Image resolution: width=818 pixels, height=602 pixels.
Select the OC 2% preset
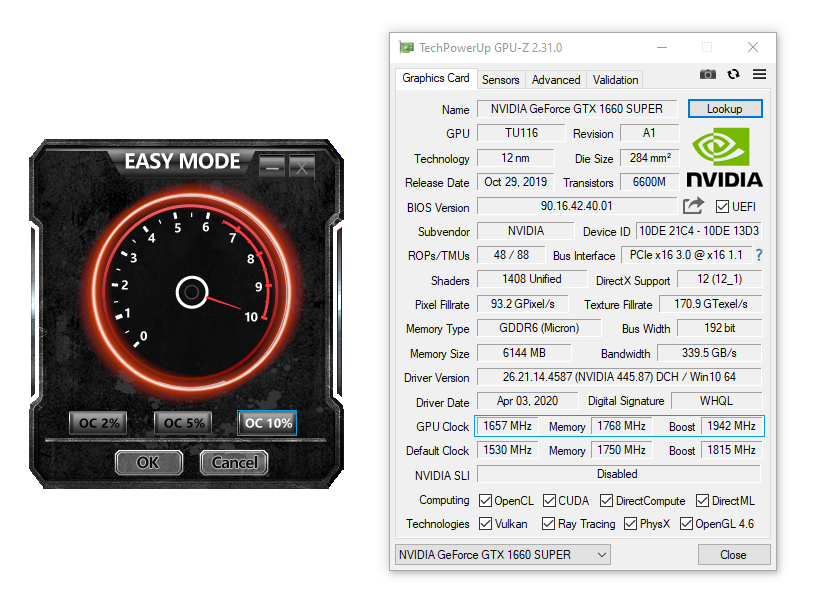99,423
